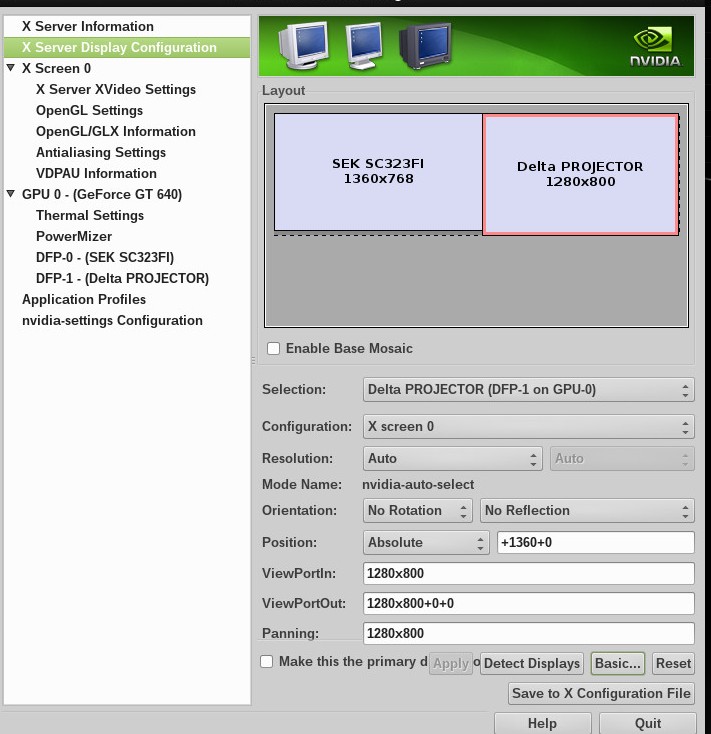Open OpenGL/GLX Information page
The image size is (711, 734).
(116, 132)
